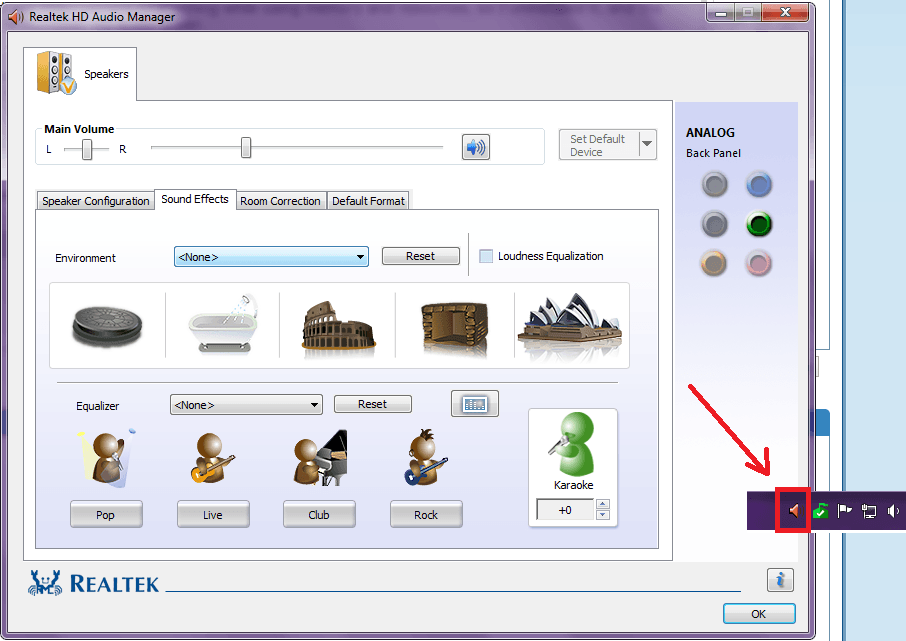Click the Realtek logo
The height and width of the screenshot is (641, 906).
tap(93, 583)
